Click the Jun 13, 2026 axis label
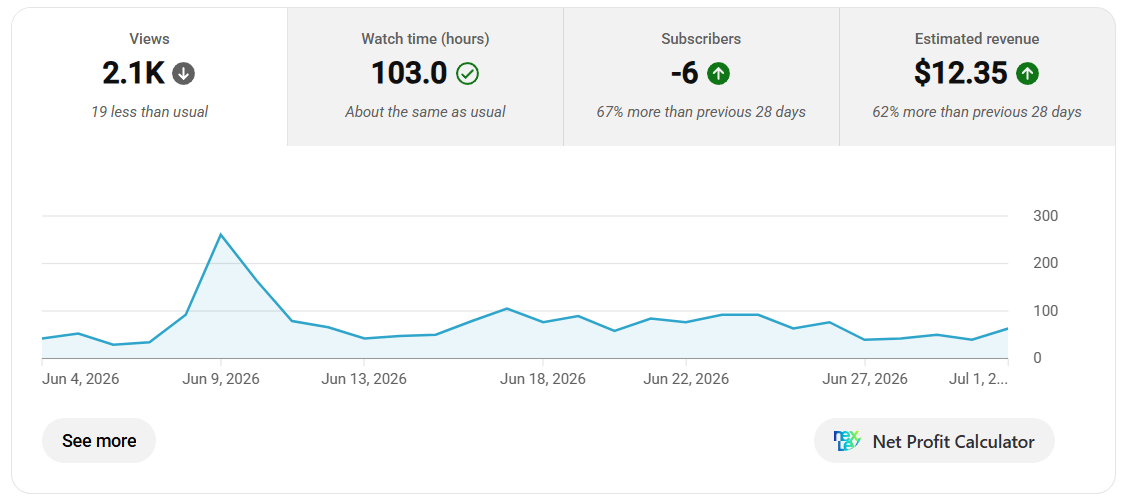 click(x=364, y=378)
